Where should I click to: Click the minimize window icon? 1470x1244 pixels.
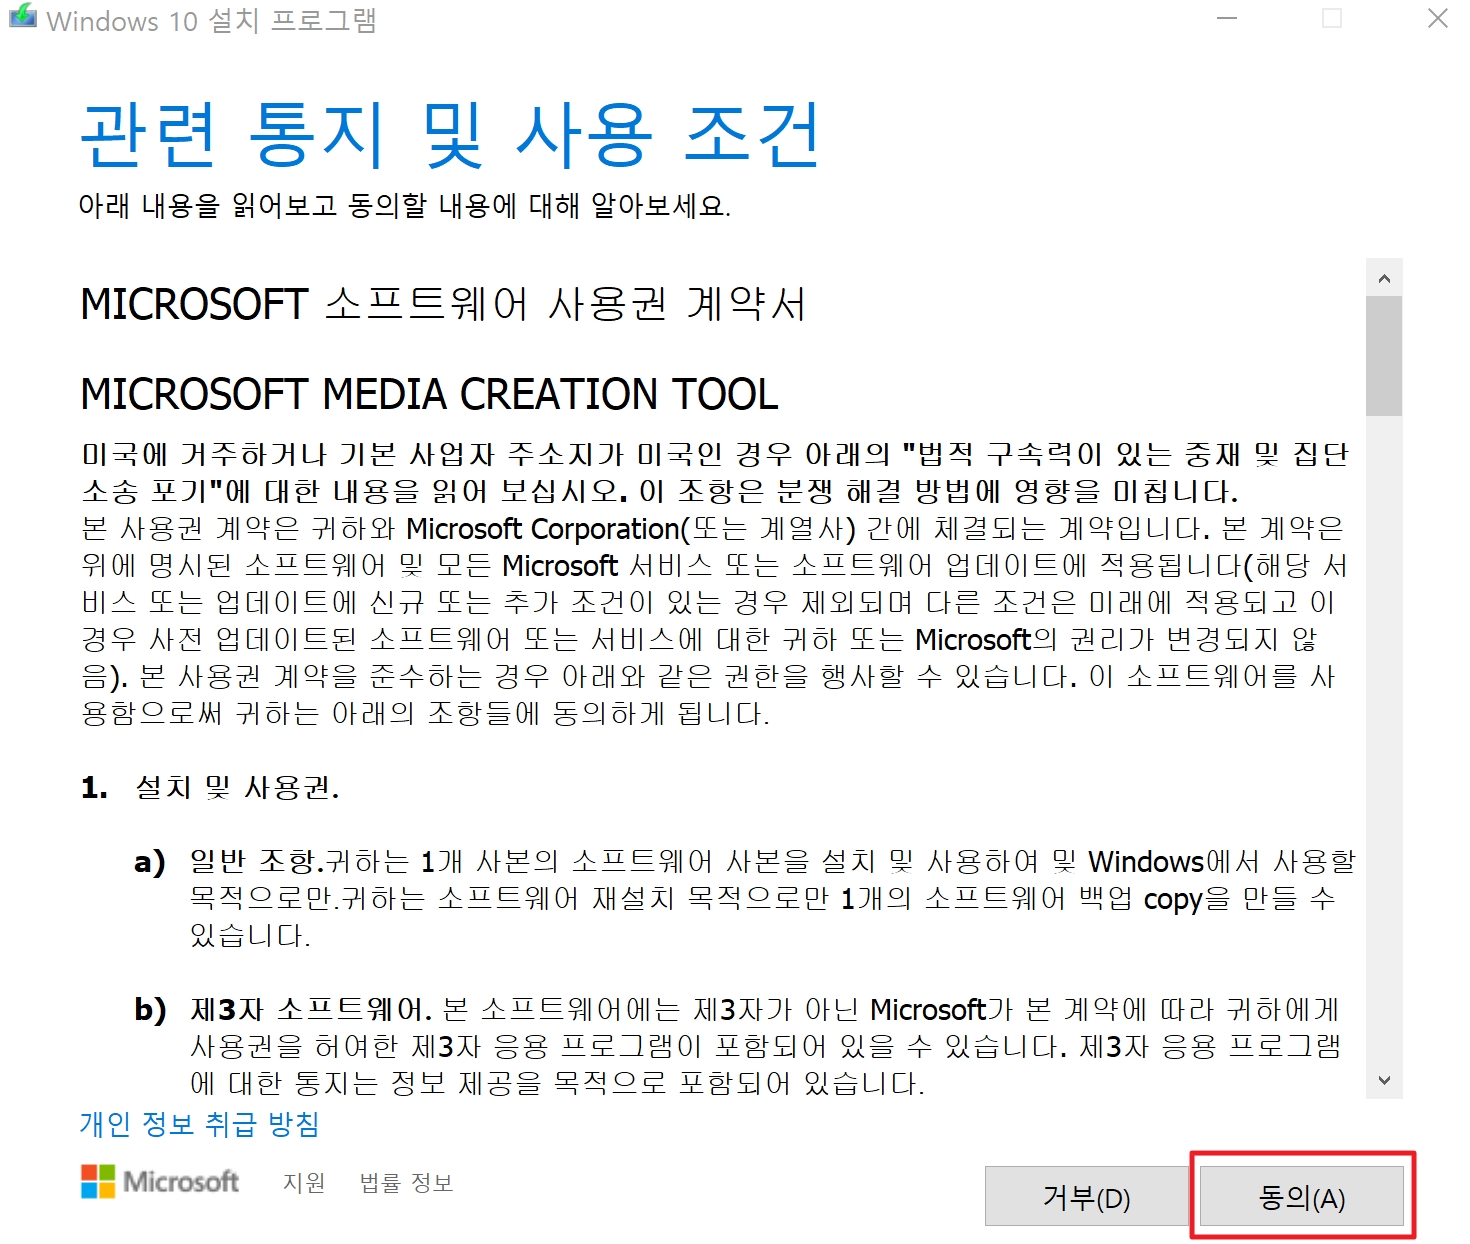1227,18
